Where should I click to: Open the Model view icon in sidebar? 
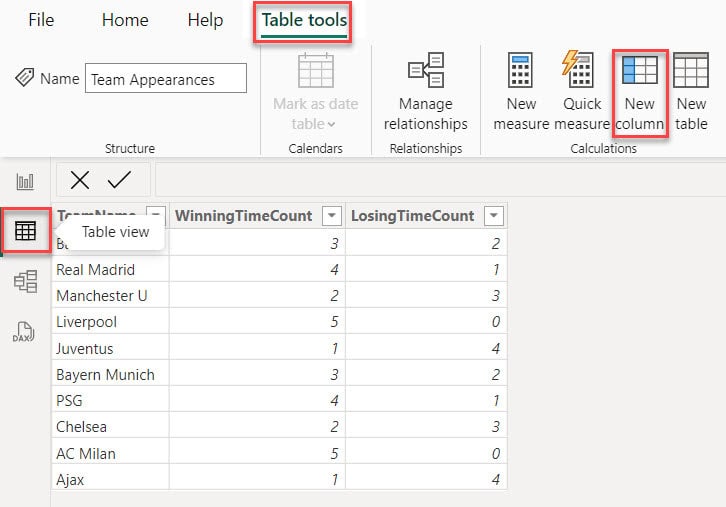[25, 281]
